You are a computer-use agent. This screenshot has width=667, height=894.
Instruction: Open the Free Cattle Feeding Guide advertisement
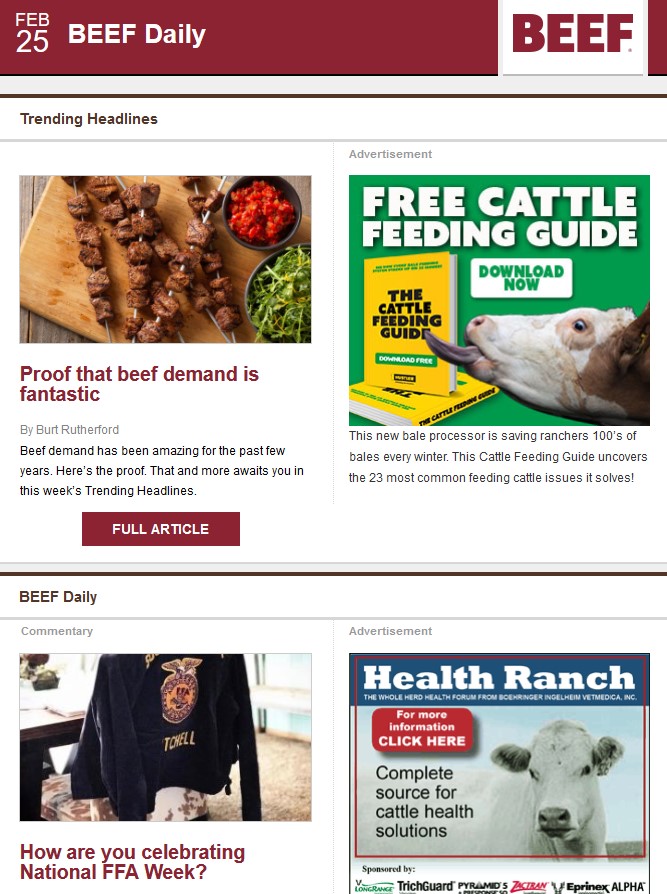click(499, 300)
